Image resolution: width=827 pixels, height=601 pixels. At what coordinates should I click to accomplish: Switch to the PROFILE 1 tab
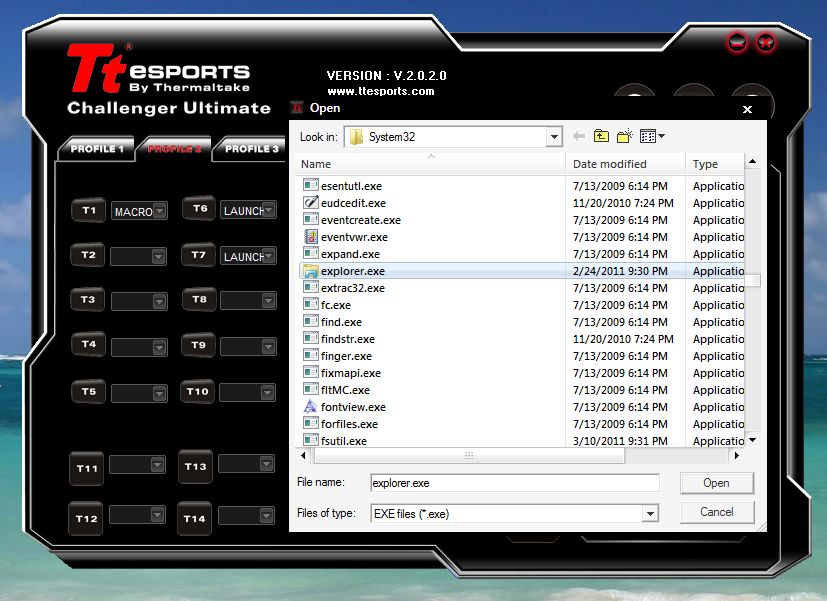97,149
